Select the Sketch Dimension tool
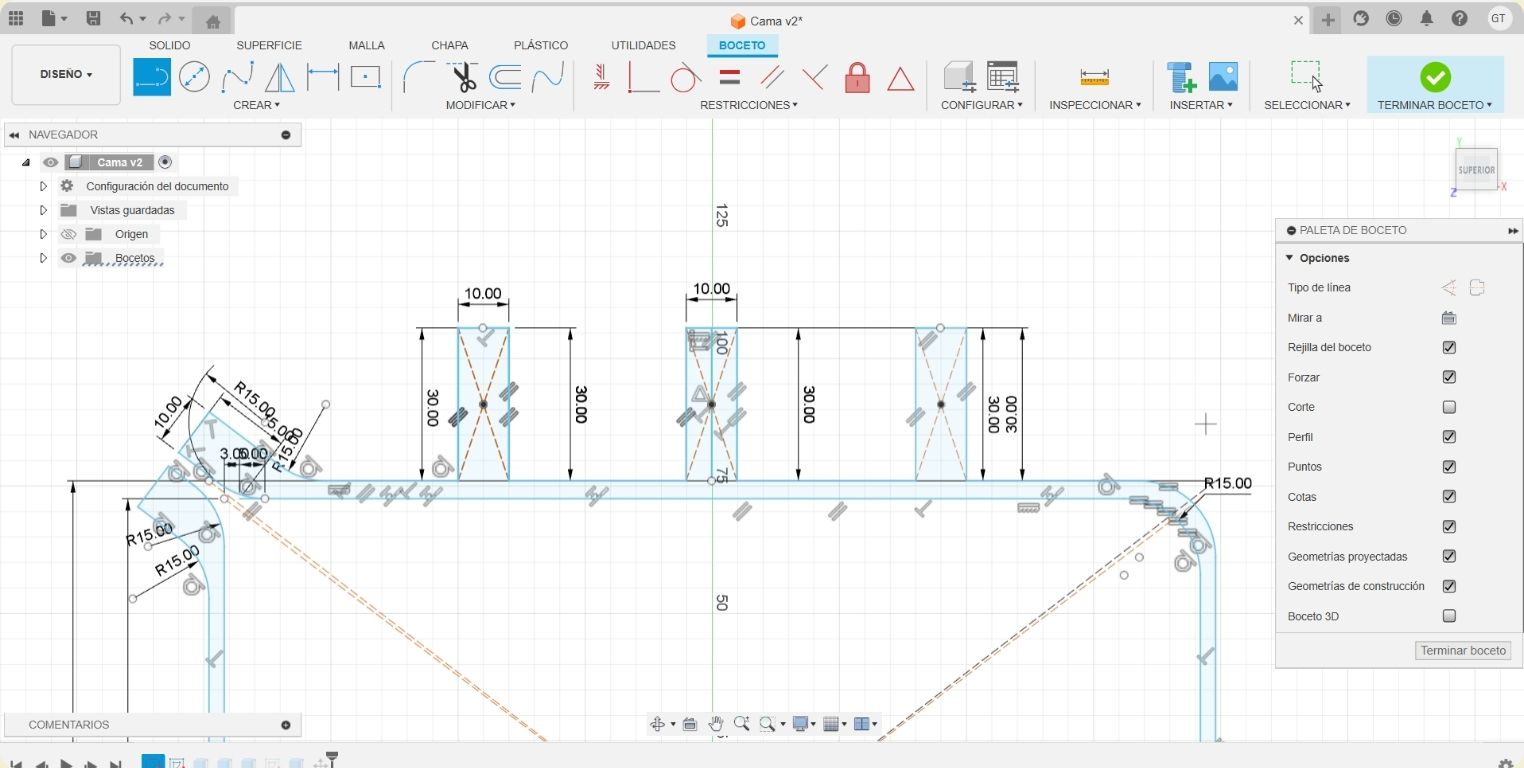The width and height of the screenshot is (1524, 768). coord(322,77)
